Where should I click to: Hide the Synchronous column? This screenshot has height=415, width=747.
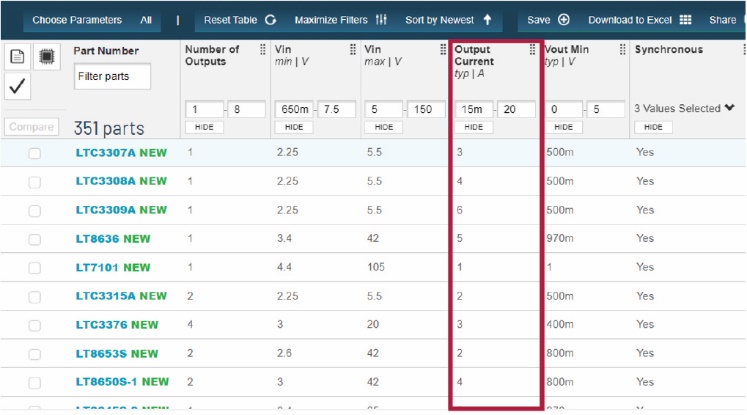pyautogui.click(x=653, y=127)
